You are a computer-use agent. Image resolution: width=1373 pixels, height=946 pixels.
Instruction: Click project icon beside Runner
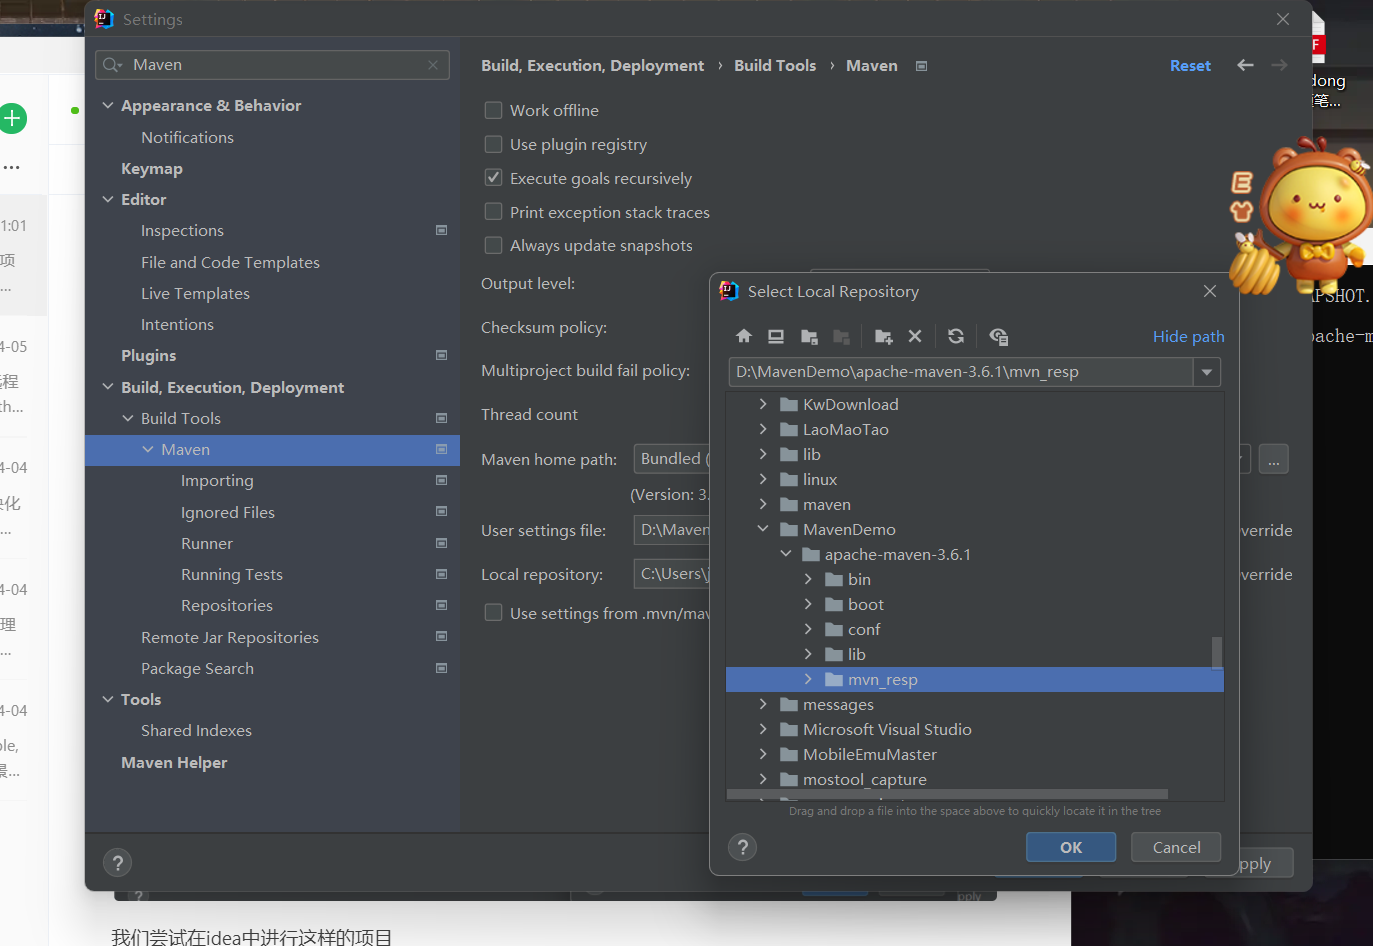coord(441,543)
